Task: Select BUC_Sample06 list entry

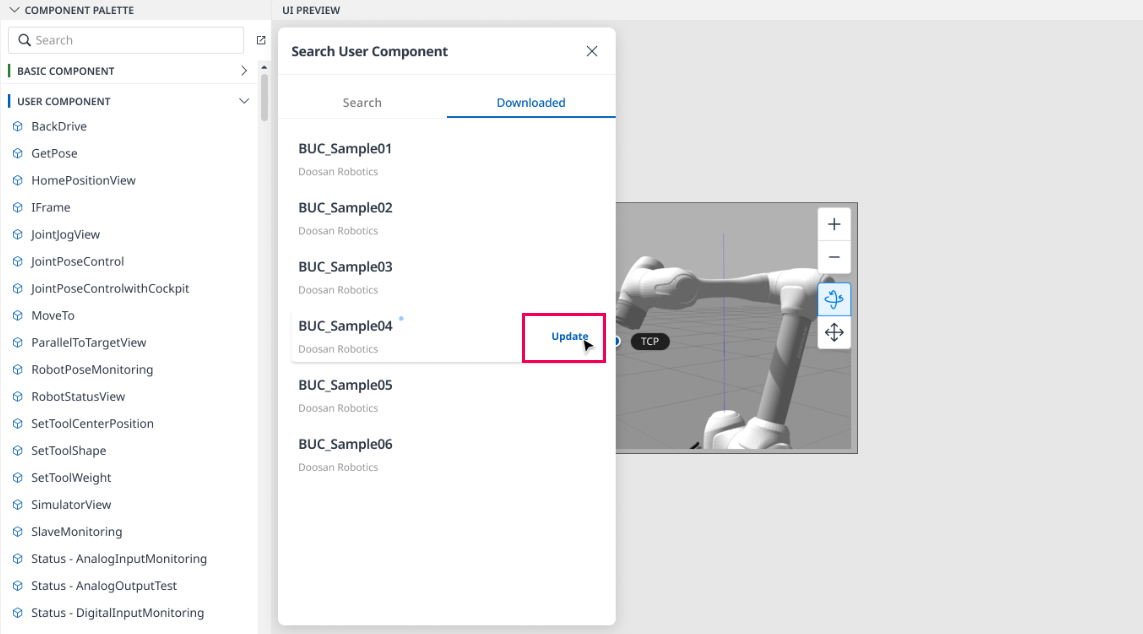Action: pos(447,455)
